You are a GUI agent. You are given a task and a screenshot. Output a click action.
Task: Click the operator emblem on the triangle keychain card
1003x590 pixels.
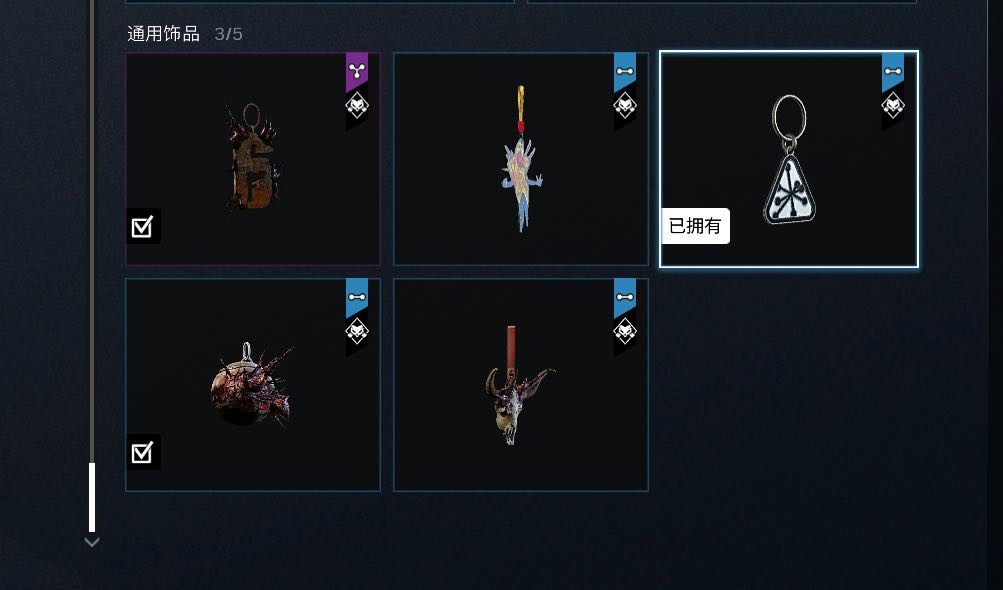point(893,106)
